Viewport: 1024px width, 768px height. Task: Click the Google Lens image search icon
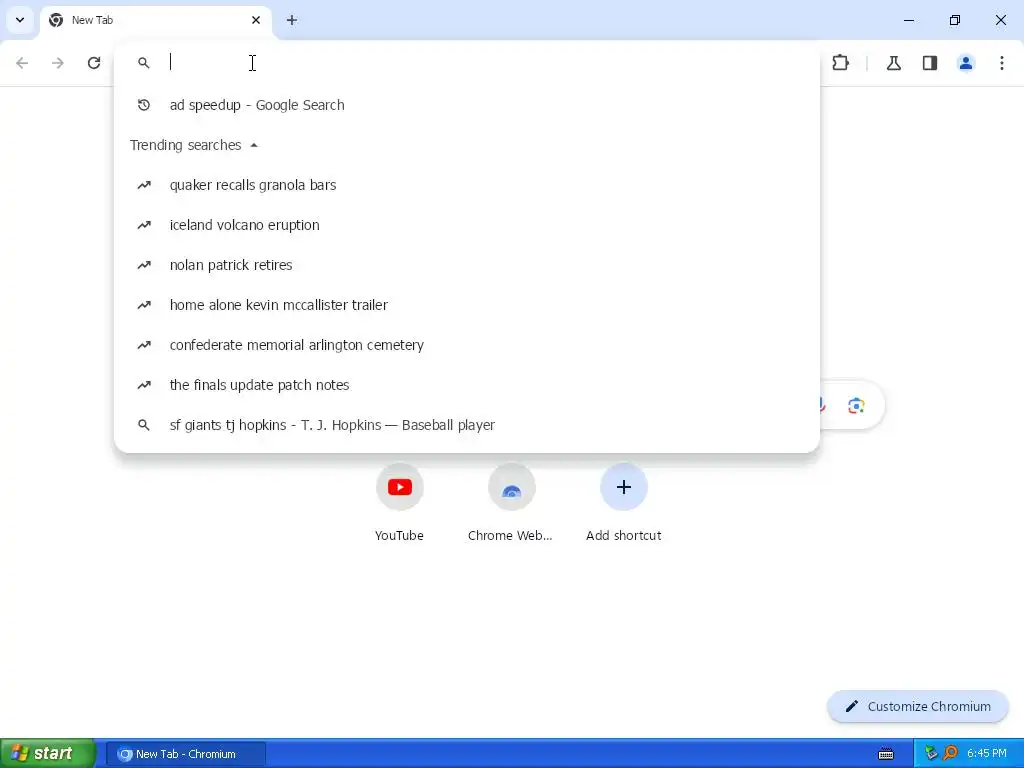pos(856,406)
